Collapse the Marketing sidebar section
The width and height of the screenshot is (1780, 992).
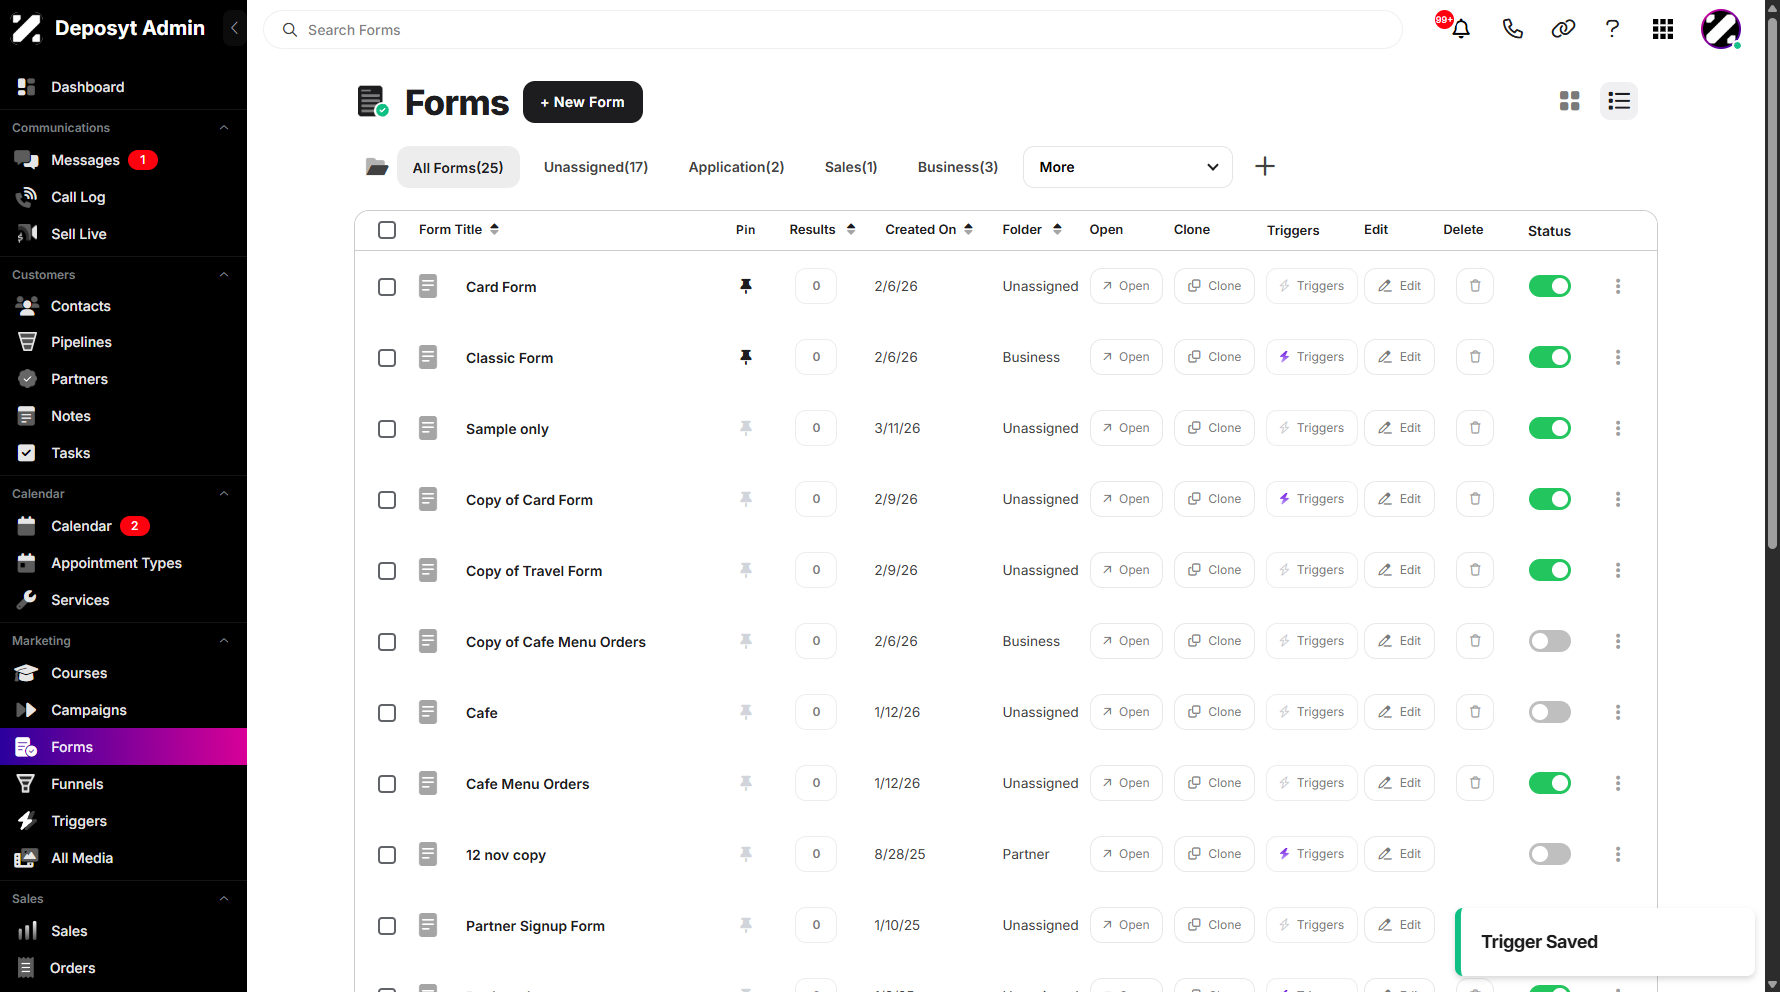pyautogui.click(x=224, y=641)
